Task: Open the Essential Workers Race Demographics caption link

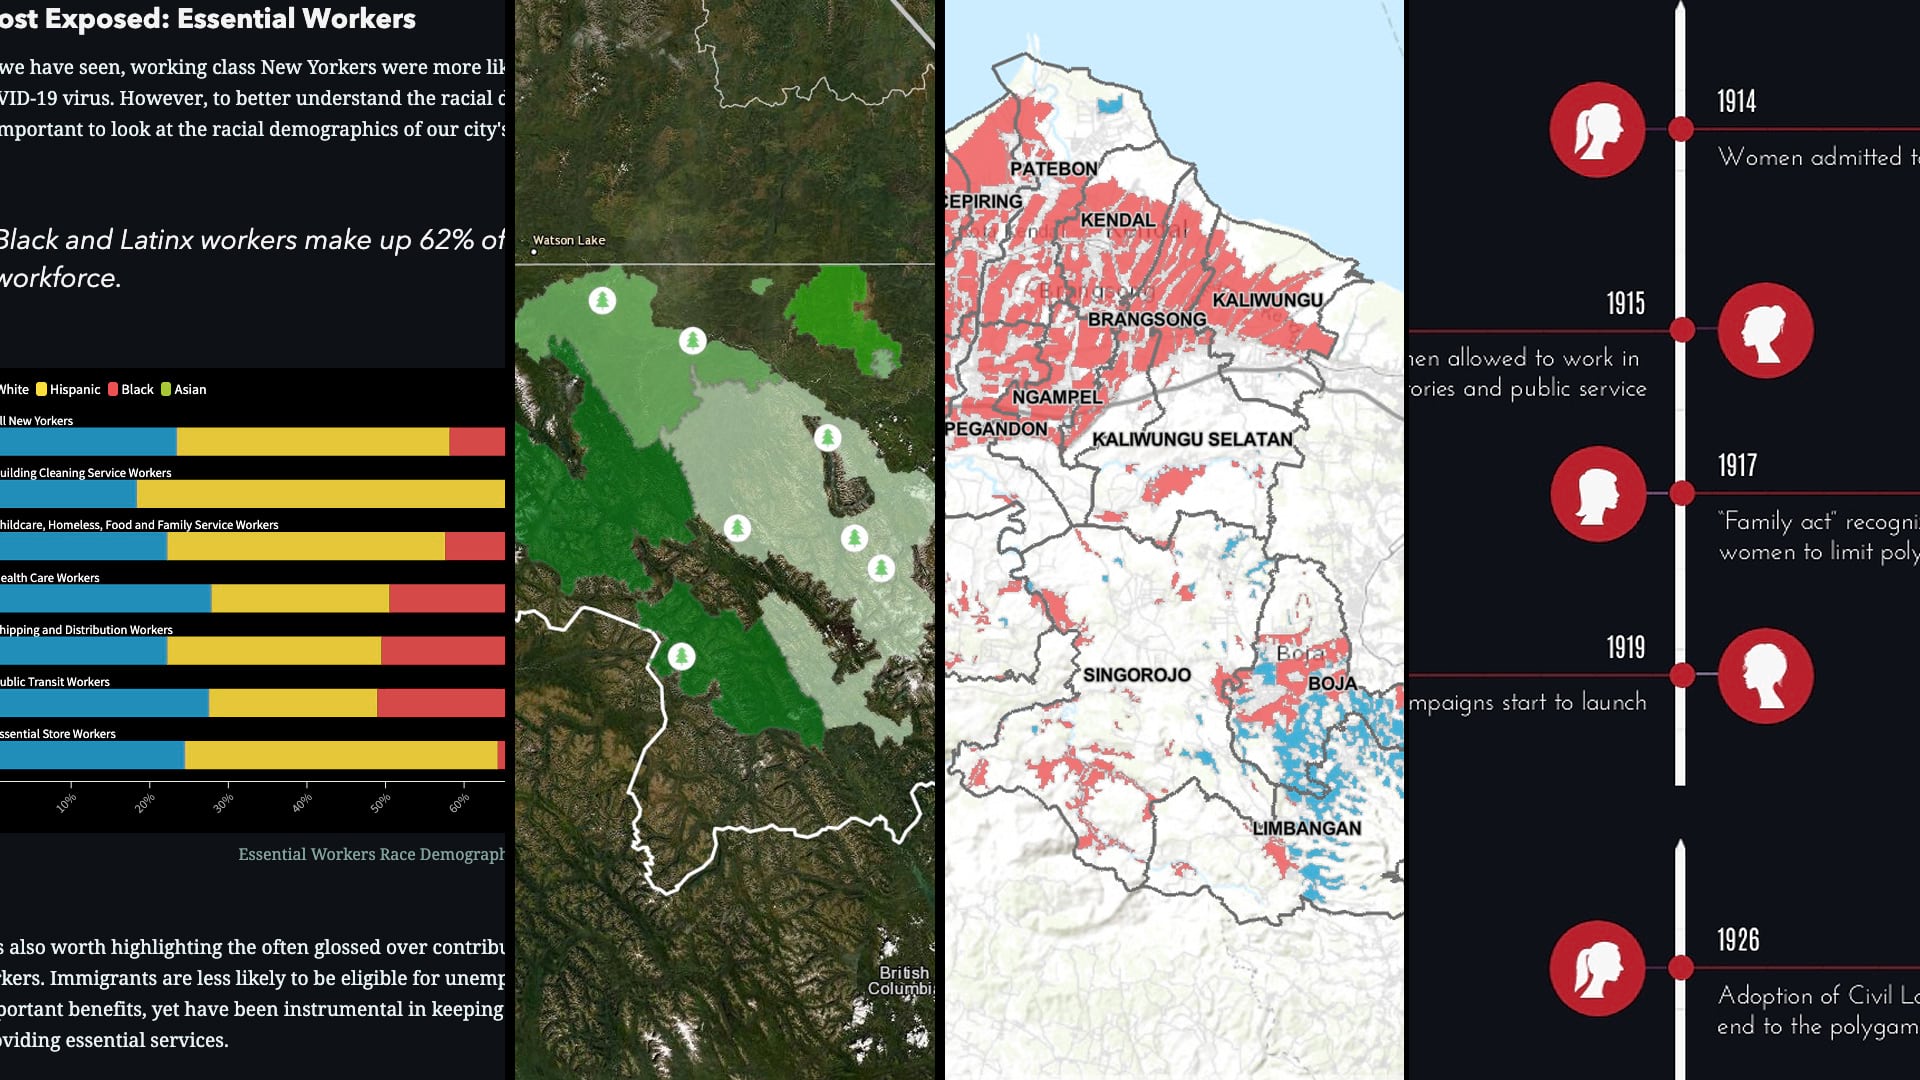Action: pos(373,854)
